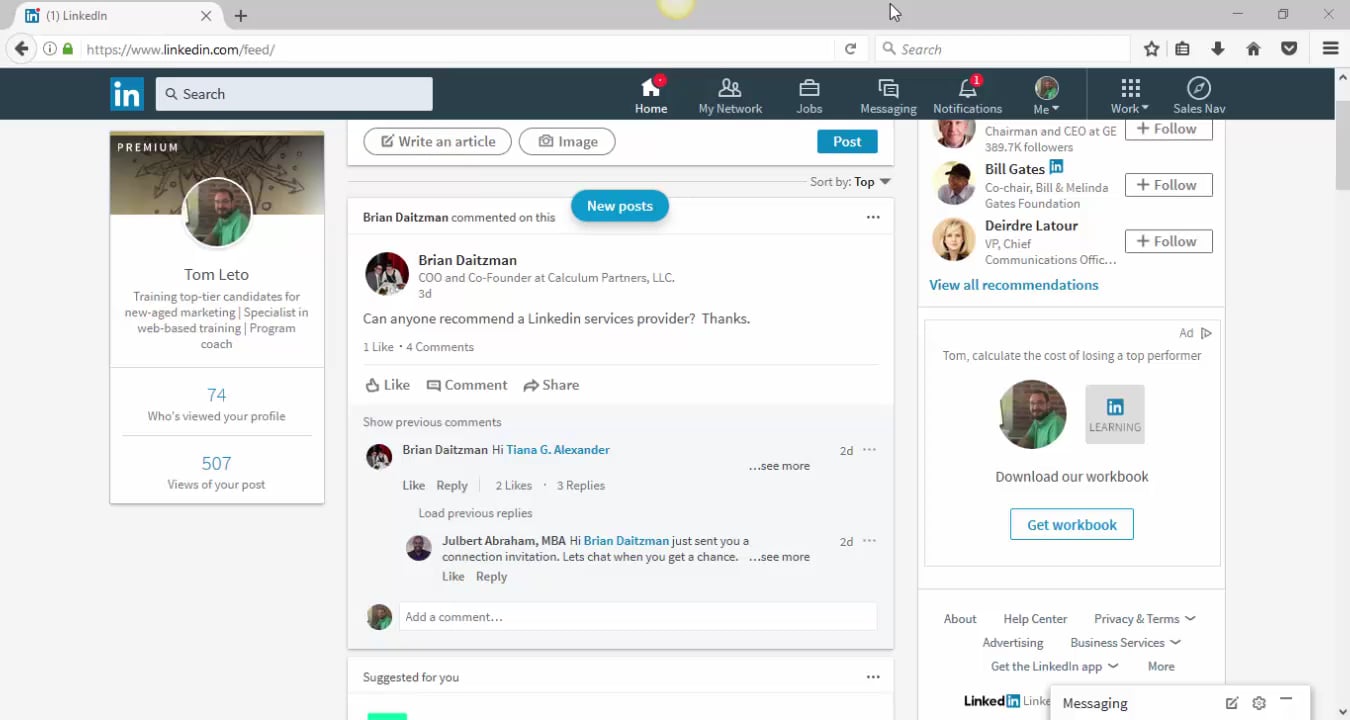Compose new message icon in Messaging bar
The image size is (1350, 720).
pyautogui.click(x=1232, y=703)
